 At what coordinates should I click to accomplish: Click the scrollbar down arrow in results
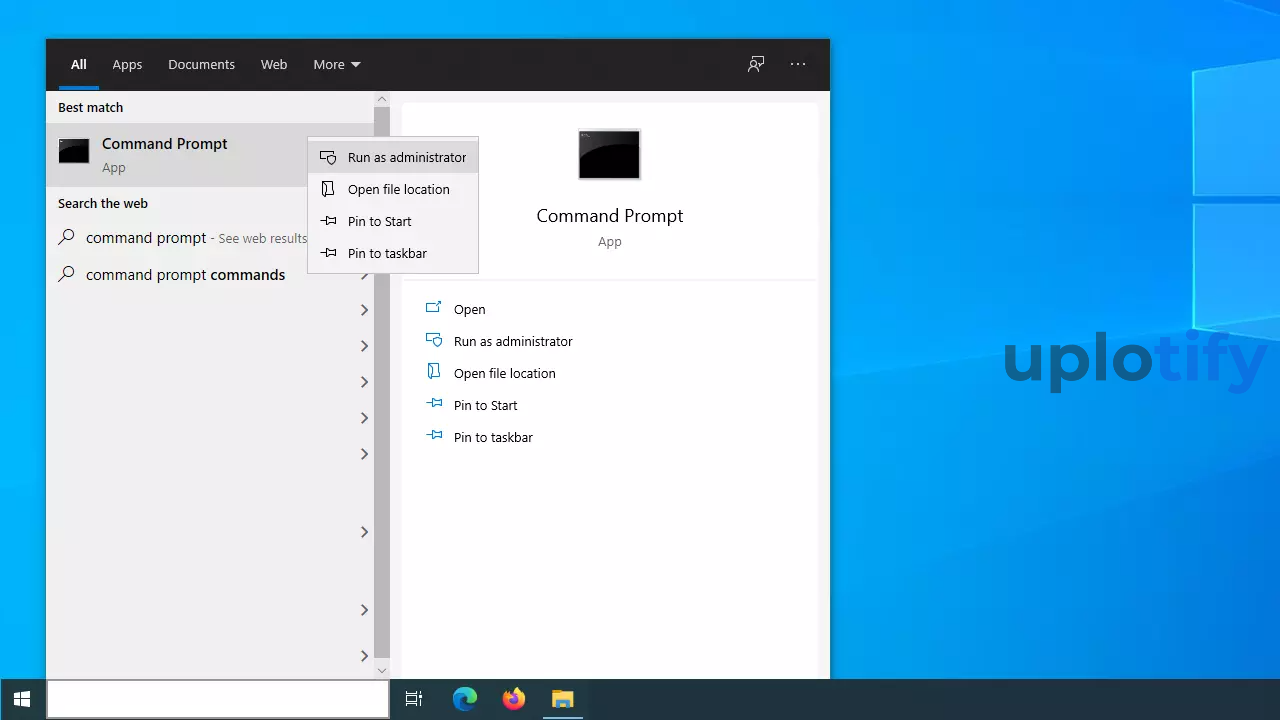click(x=381, y=670)
